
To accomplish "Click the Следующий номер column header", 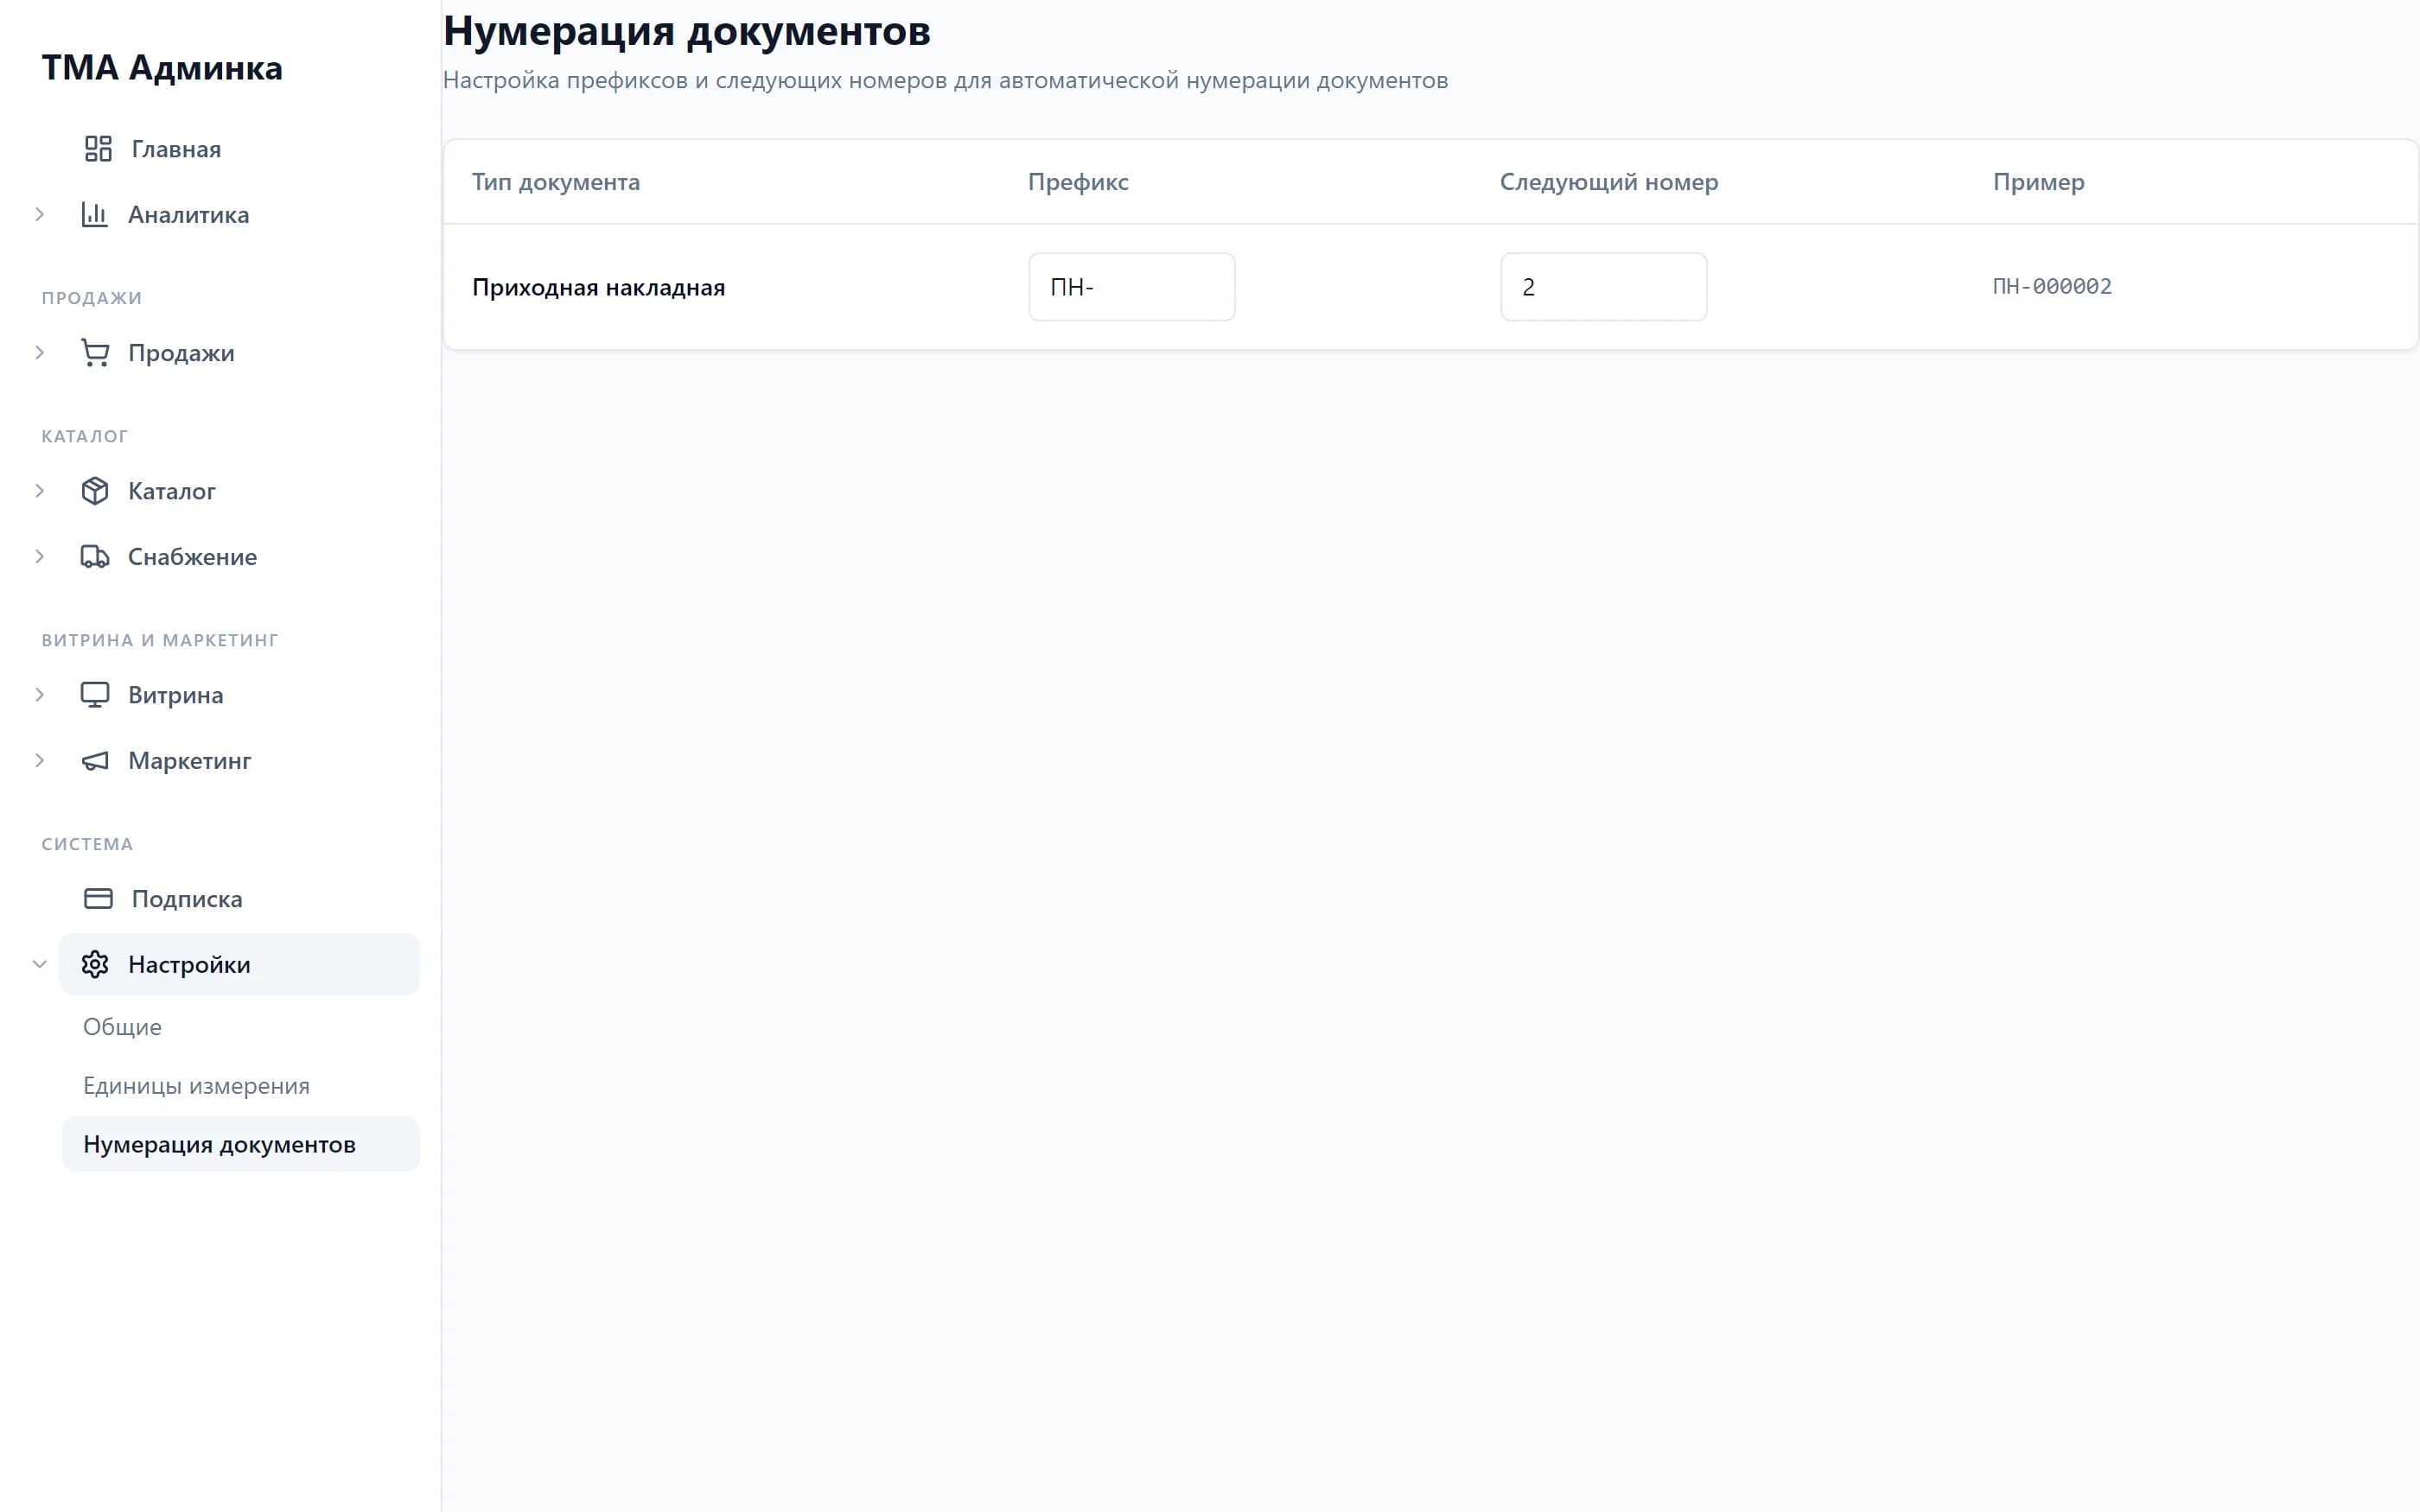I will 1609,182.
